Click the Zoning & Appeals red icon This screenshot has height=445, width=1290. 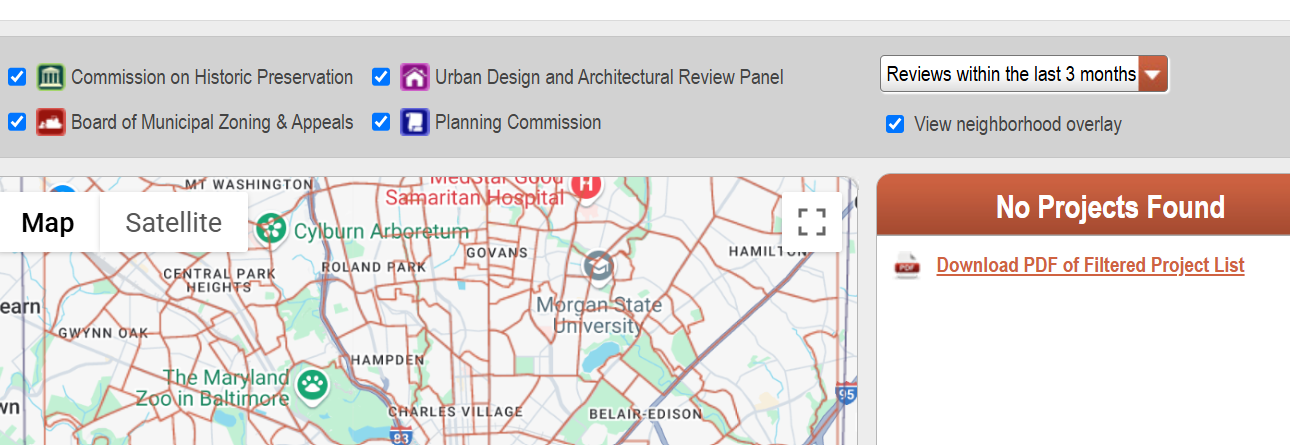coord(51,122)
